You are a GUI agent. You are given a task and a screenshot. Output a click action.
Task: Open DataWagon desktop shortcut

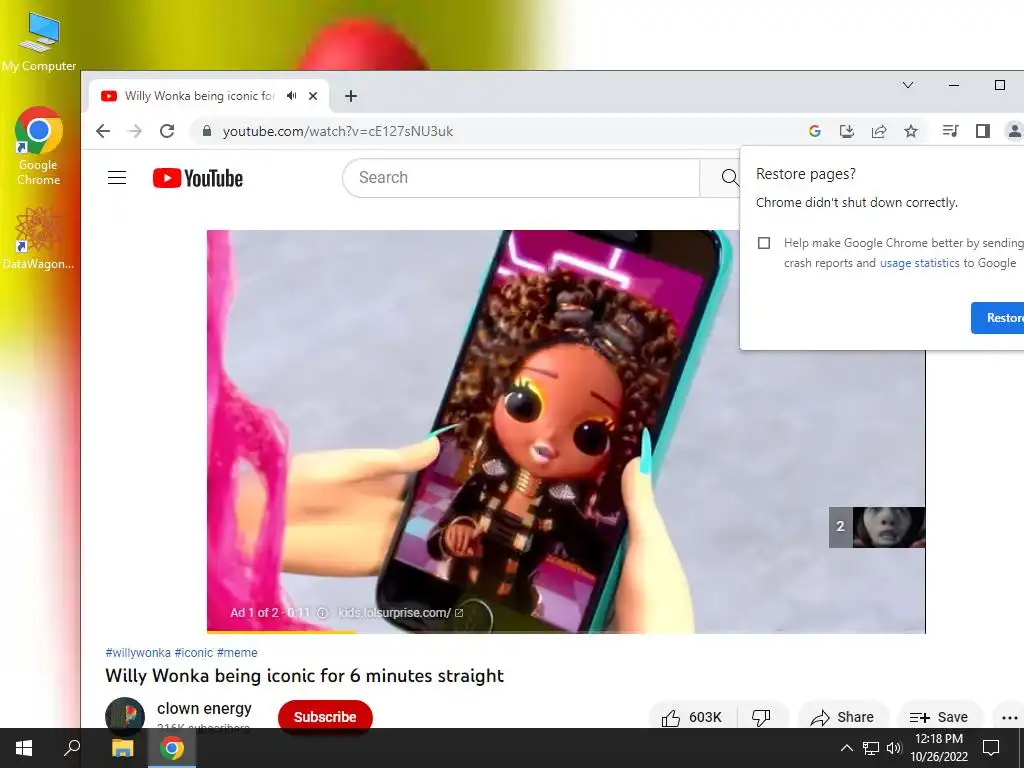(x=39, y=238)
